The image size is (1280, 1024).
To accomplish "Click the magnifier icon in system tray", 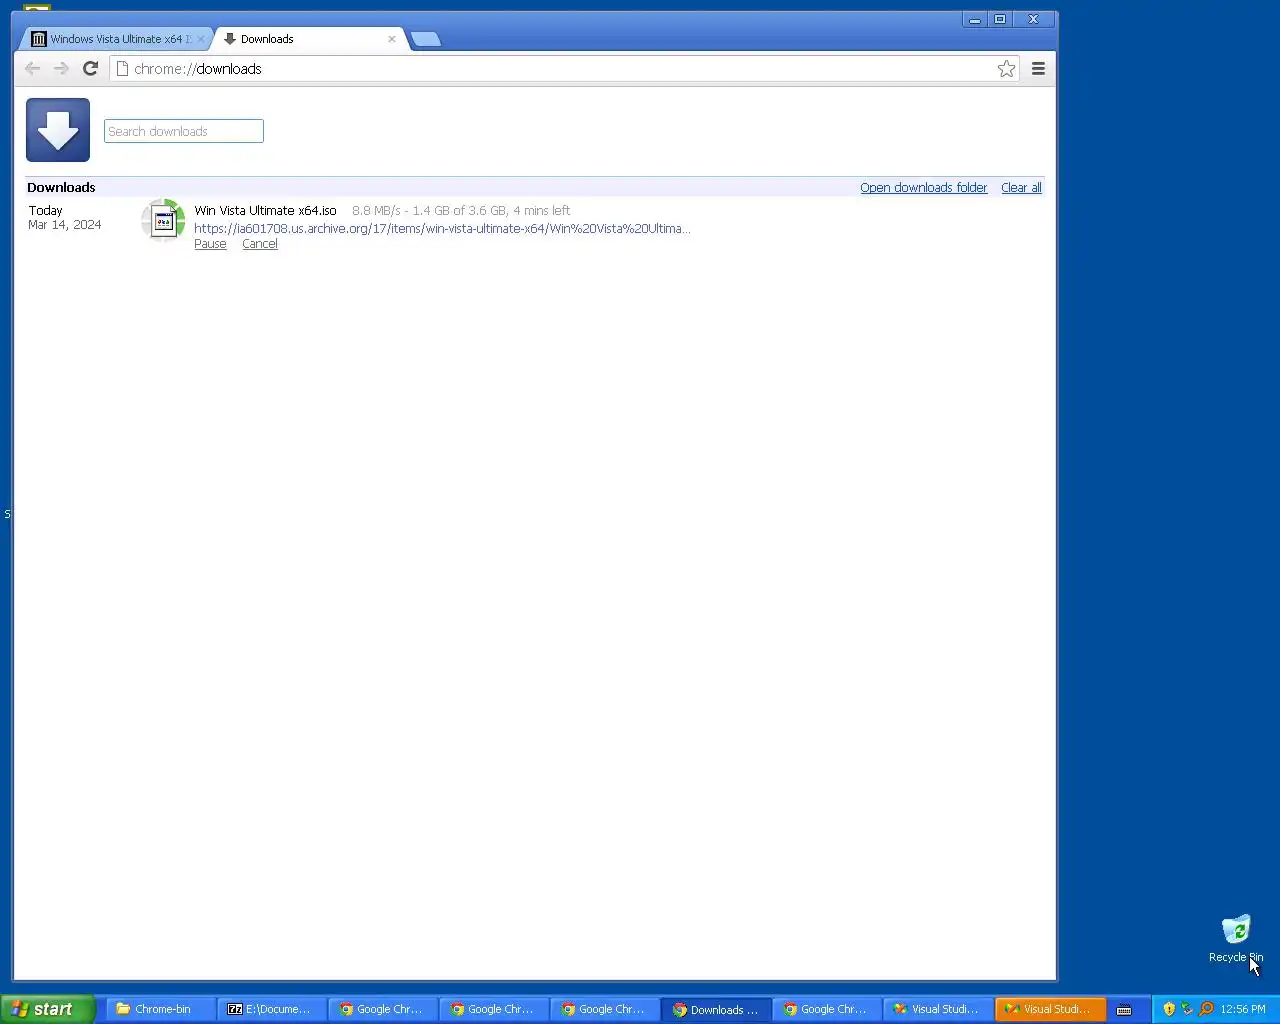I will point(1206,1009).
